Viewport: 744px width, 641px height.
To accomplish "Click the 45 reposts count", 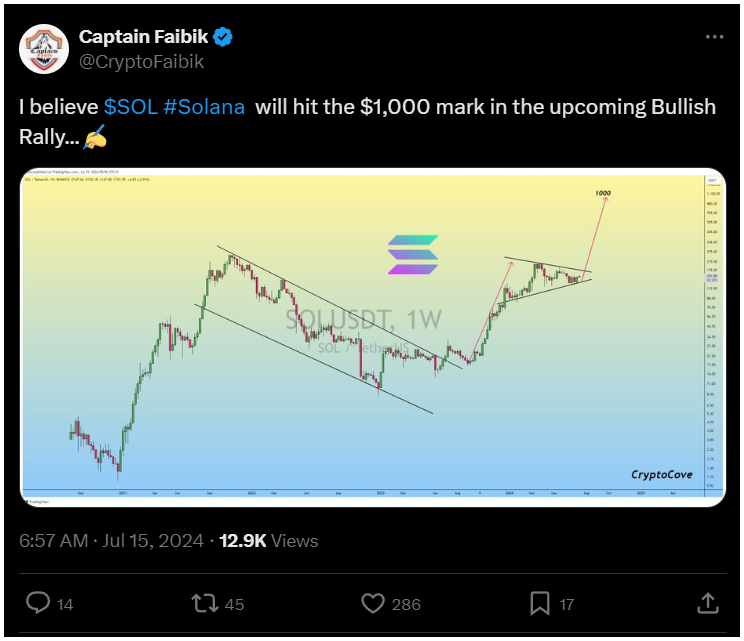I will [x=234, y=604].
